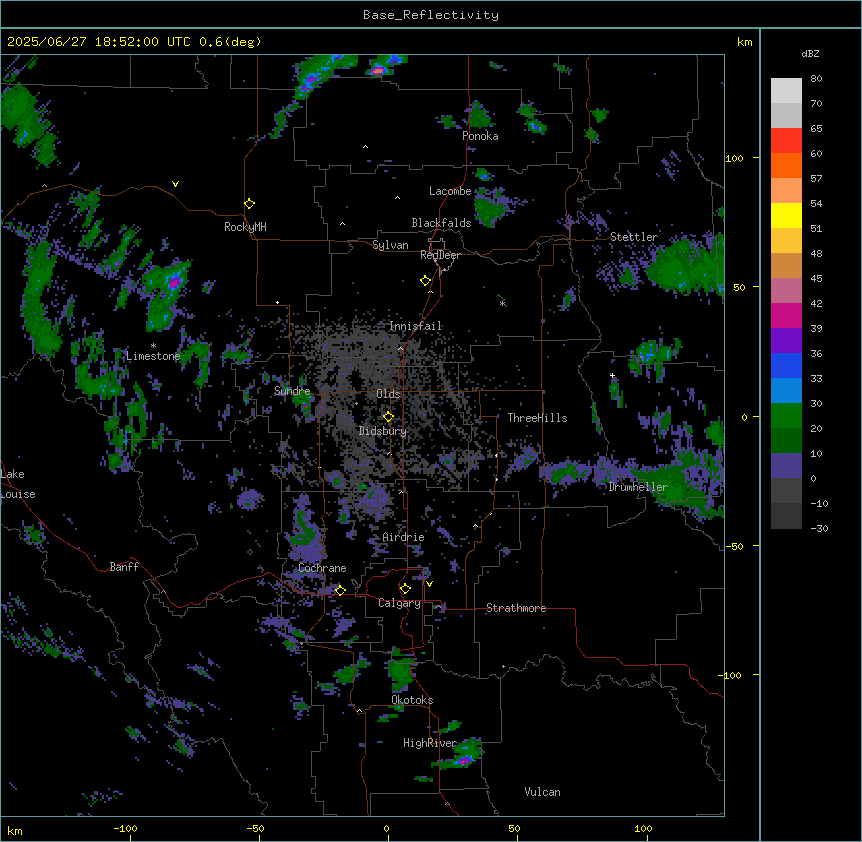Image resolution: width=862 pixels, height=842 pixels.
Task: Select the Vulcan label
Action: click(543, 792)
